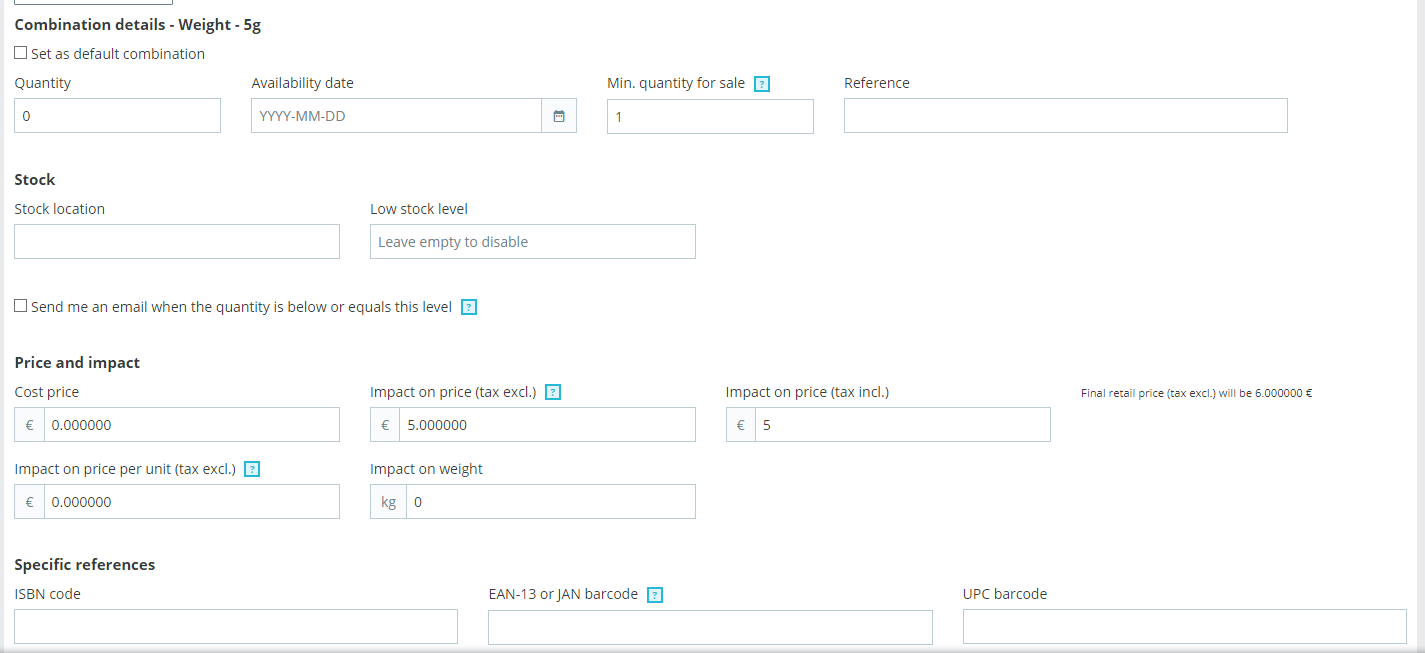Click the Quantity input field

pos(117,116)
